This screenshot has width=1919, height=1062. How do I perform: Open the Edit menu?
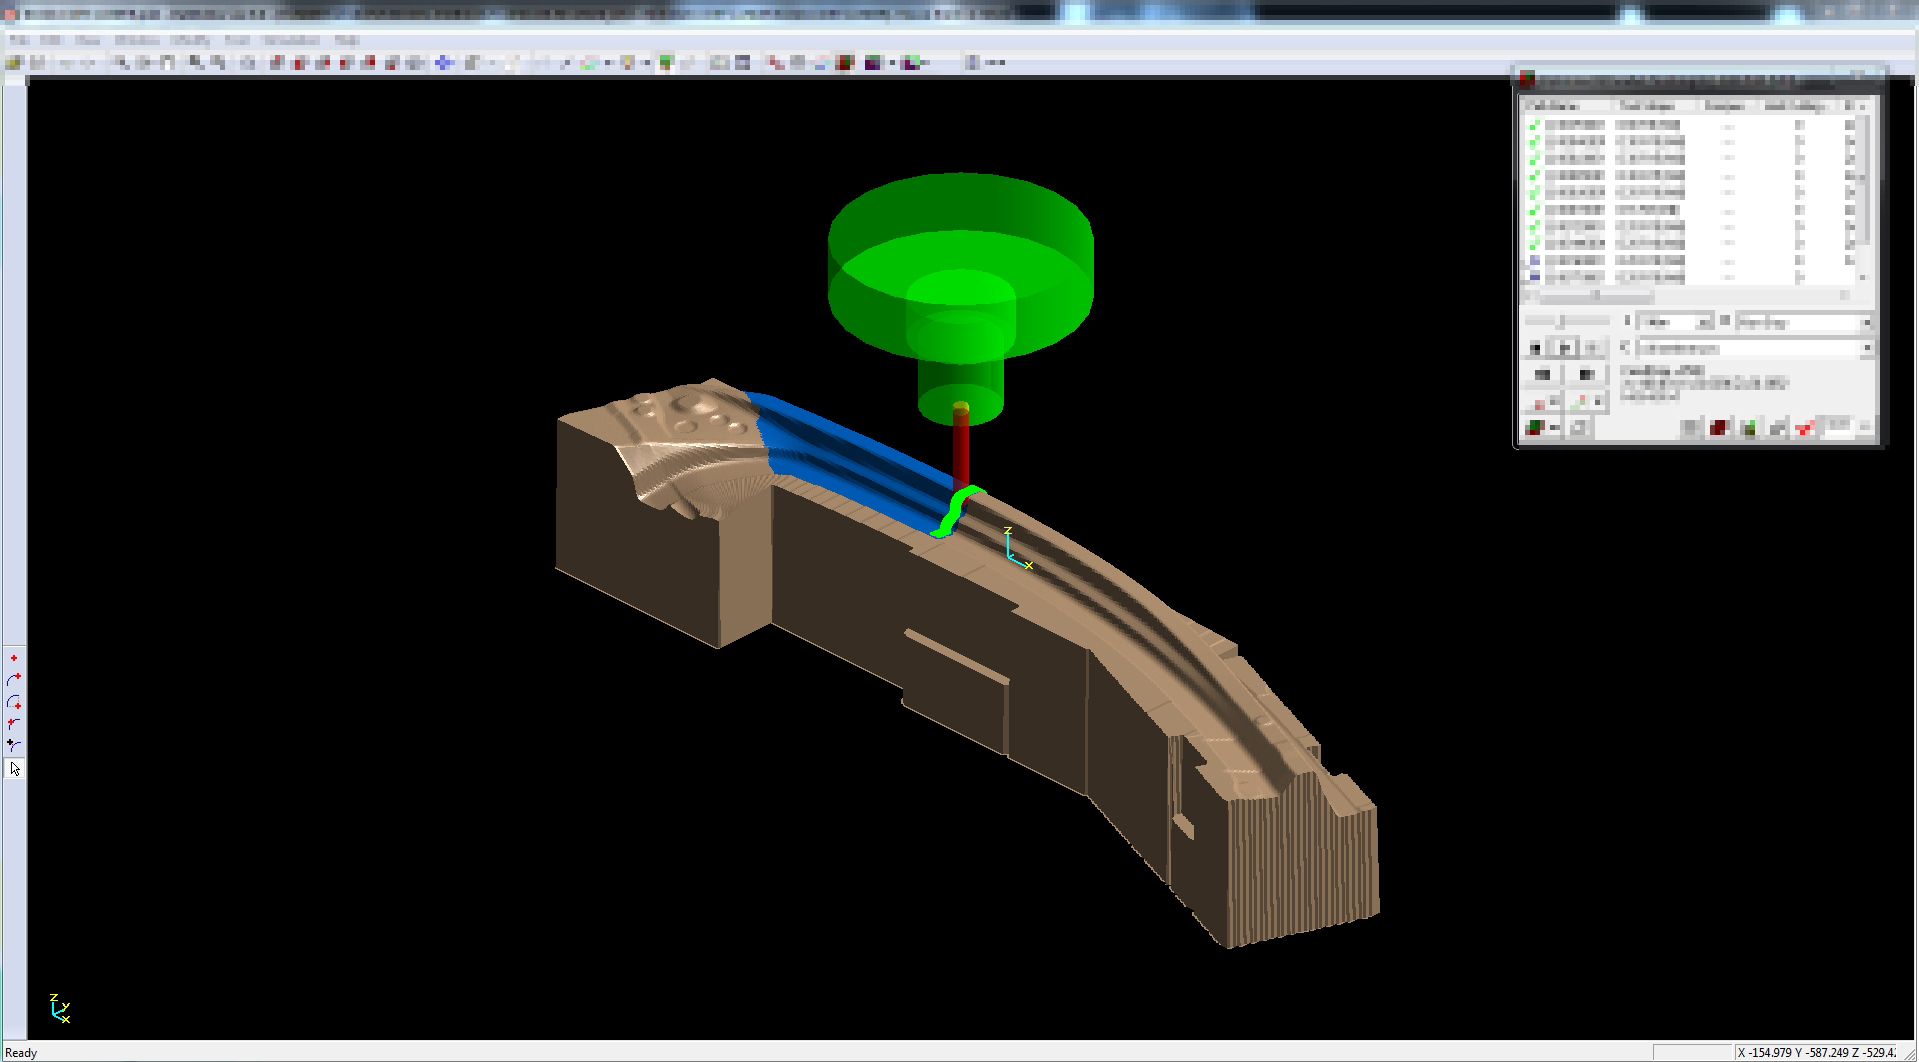[x=50, y=40]
